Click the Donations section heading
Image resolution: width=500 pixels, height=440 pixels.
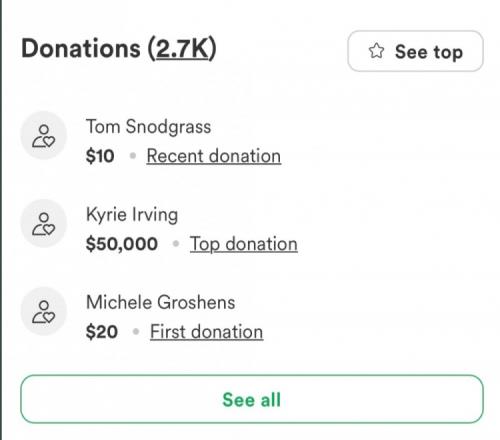119,49
